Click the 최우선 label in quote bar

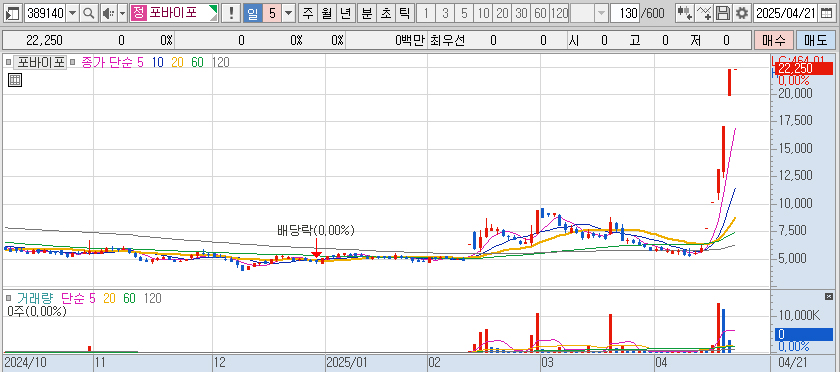coord(448,40)
